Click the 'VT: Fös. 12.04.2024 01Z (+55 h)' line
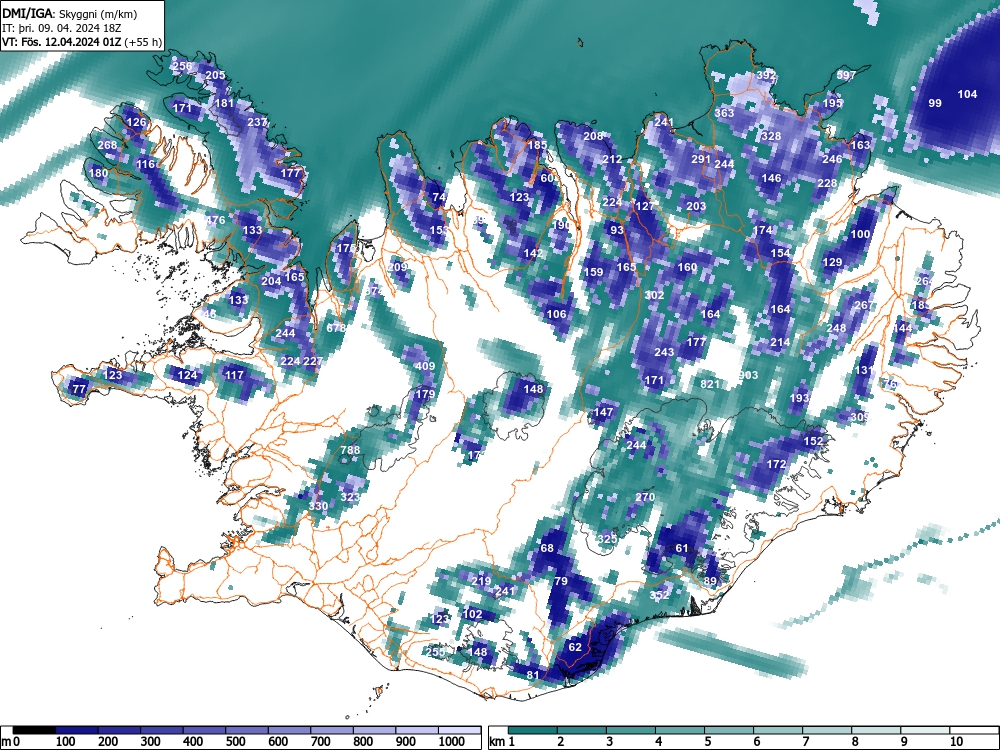Image resolution: width=1000 pixels, height=750 pixels. pyautogui.click(x=82, y=42)
